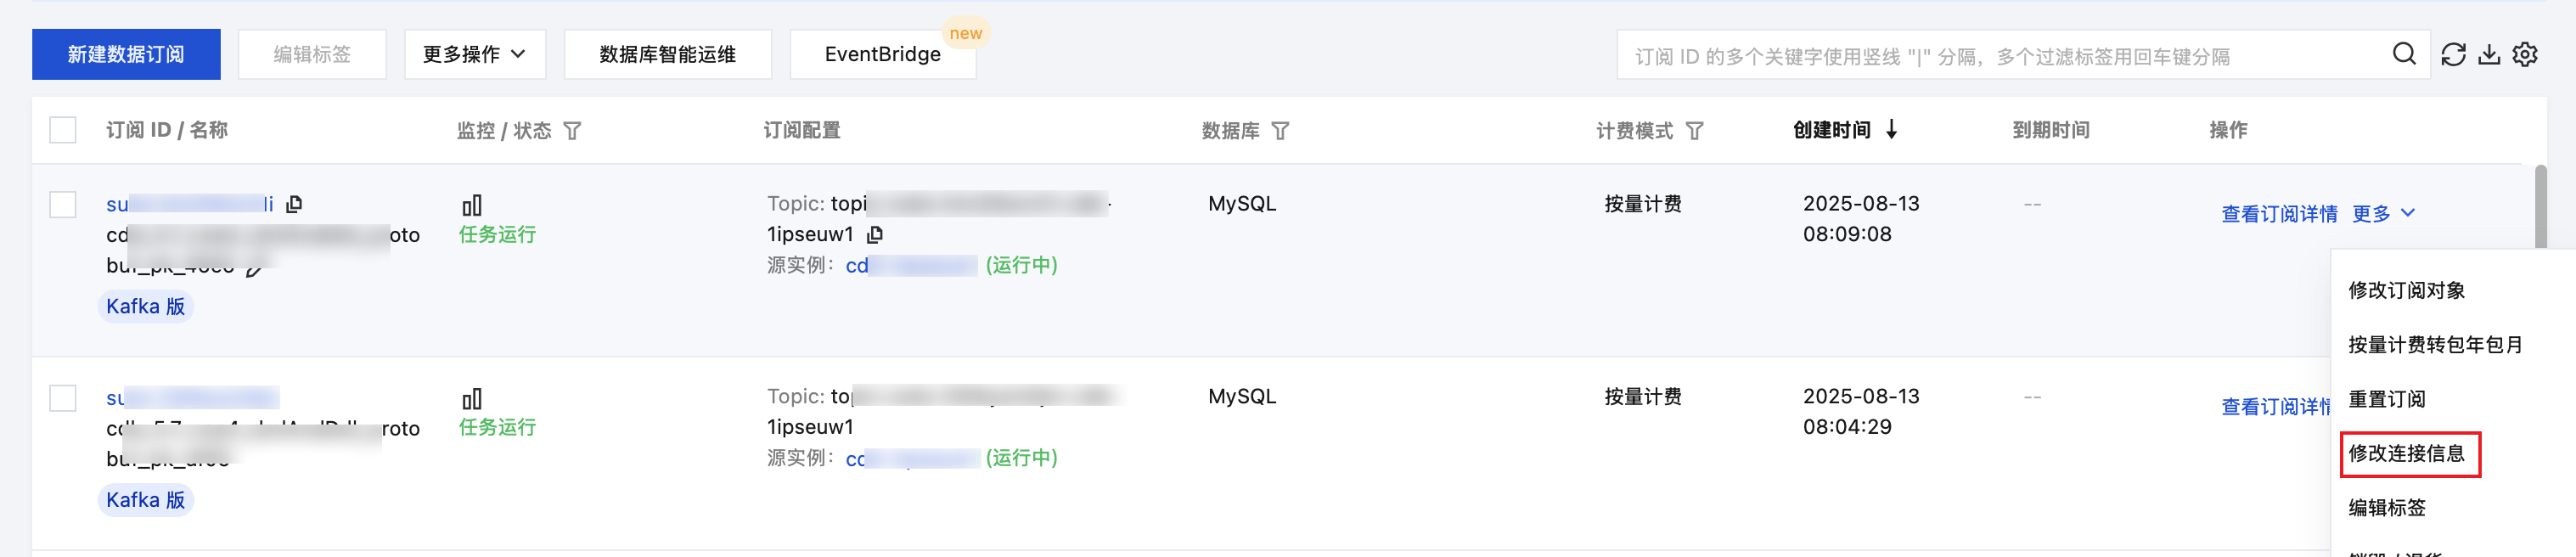Click the search magnifier icon
This screenshot has height=557, width=2576.
point(2404,54)
